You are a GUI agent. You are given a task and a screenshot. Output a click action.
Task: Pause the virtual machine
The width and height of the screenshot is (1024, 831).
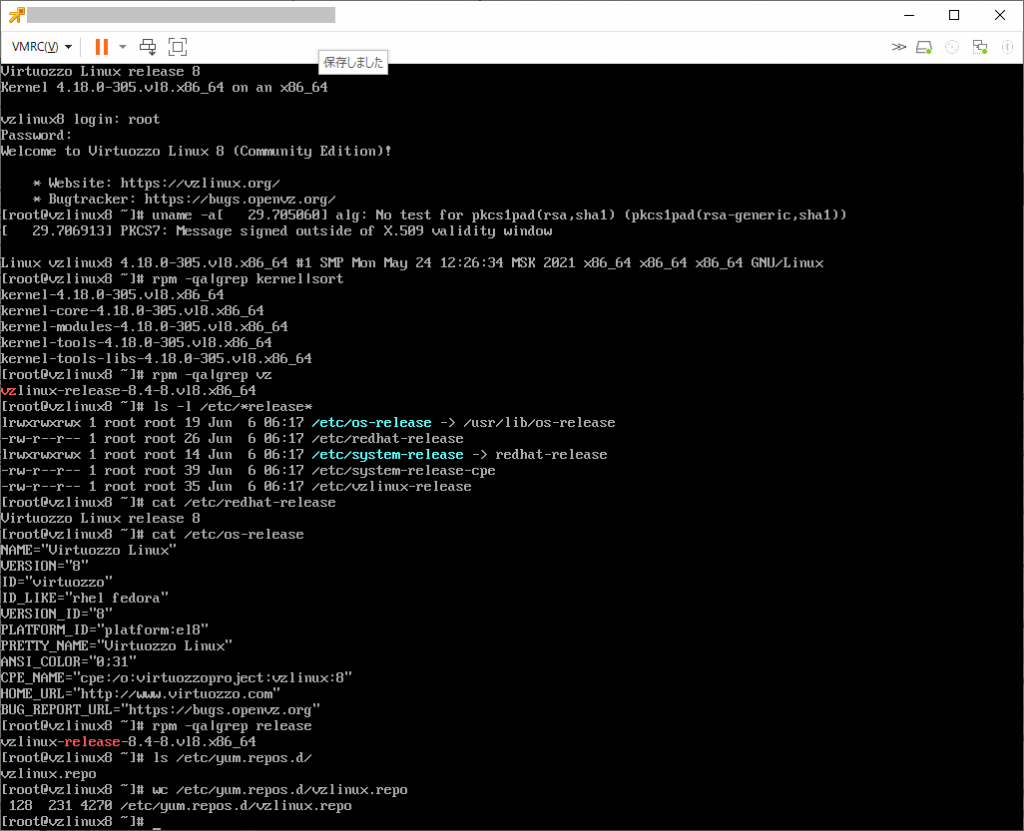[x=101, y=46]
